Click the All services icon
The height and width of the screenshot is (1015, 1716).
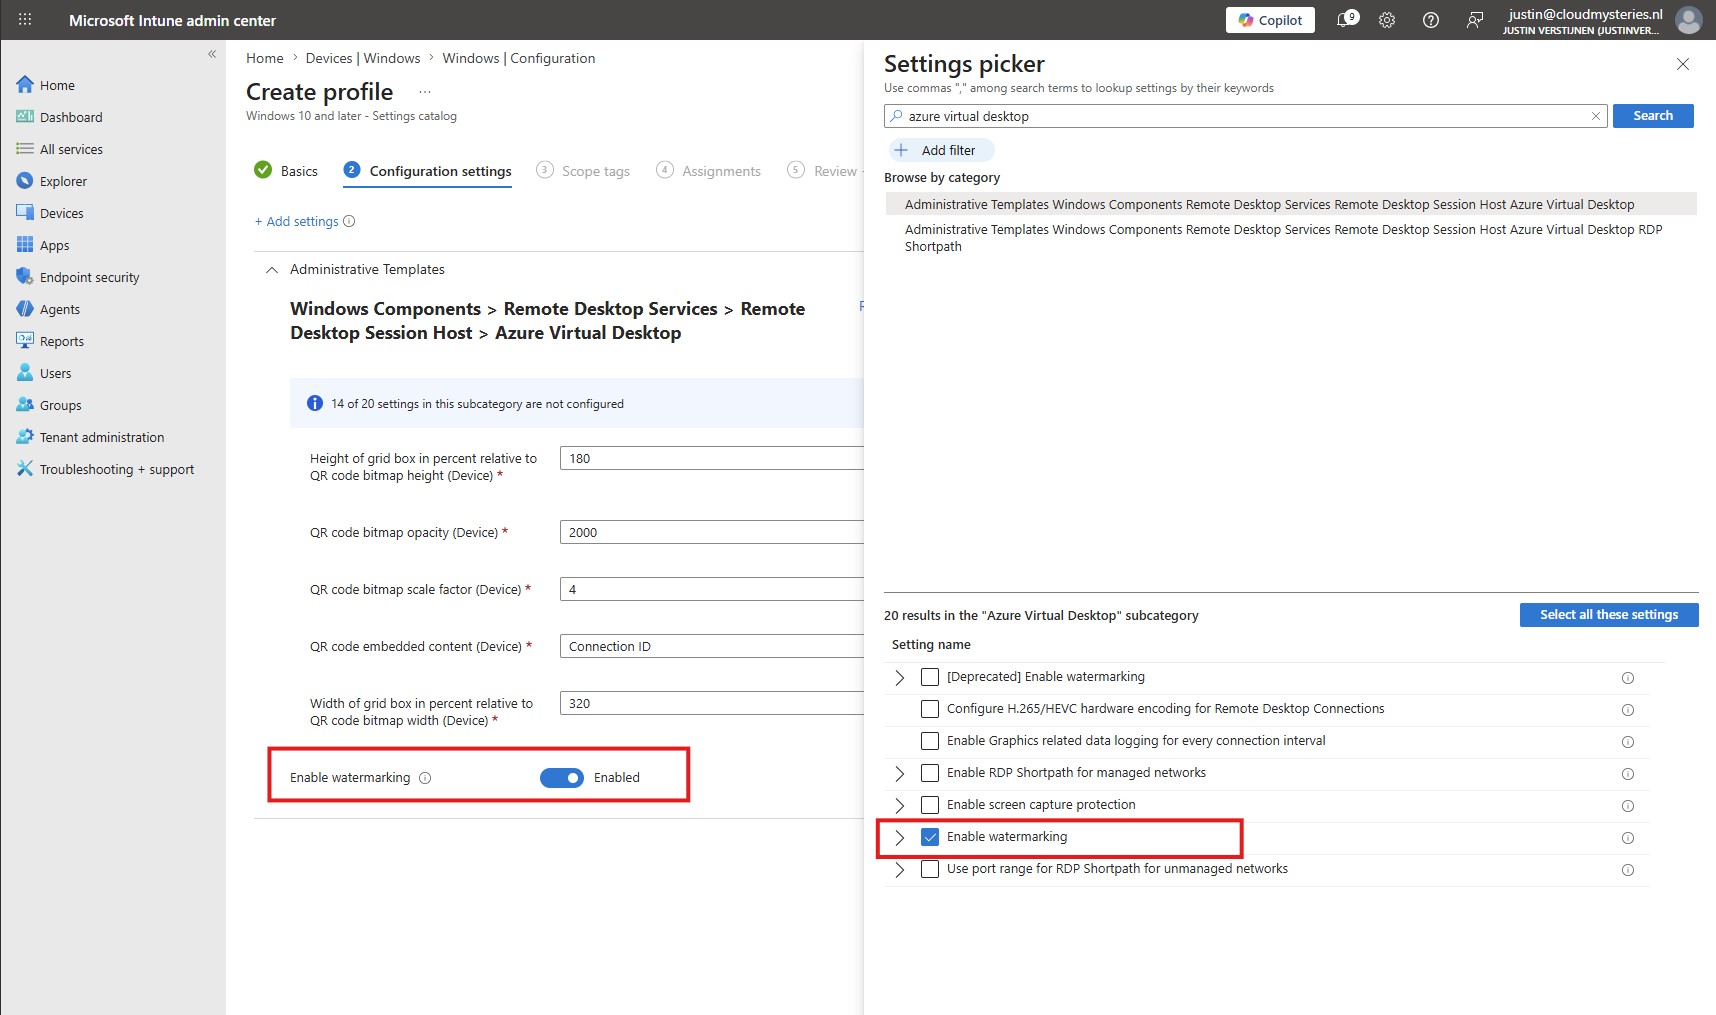point(25,149)
